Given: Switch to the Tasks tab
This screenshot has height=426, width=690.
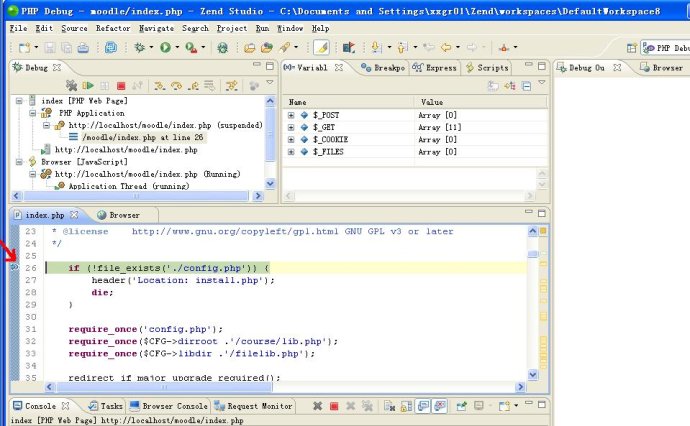Looking at the screenshot, I should click(x=106, y=406).
